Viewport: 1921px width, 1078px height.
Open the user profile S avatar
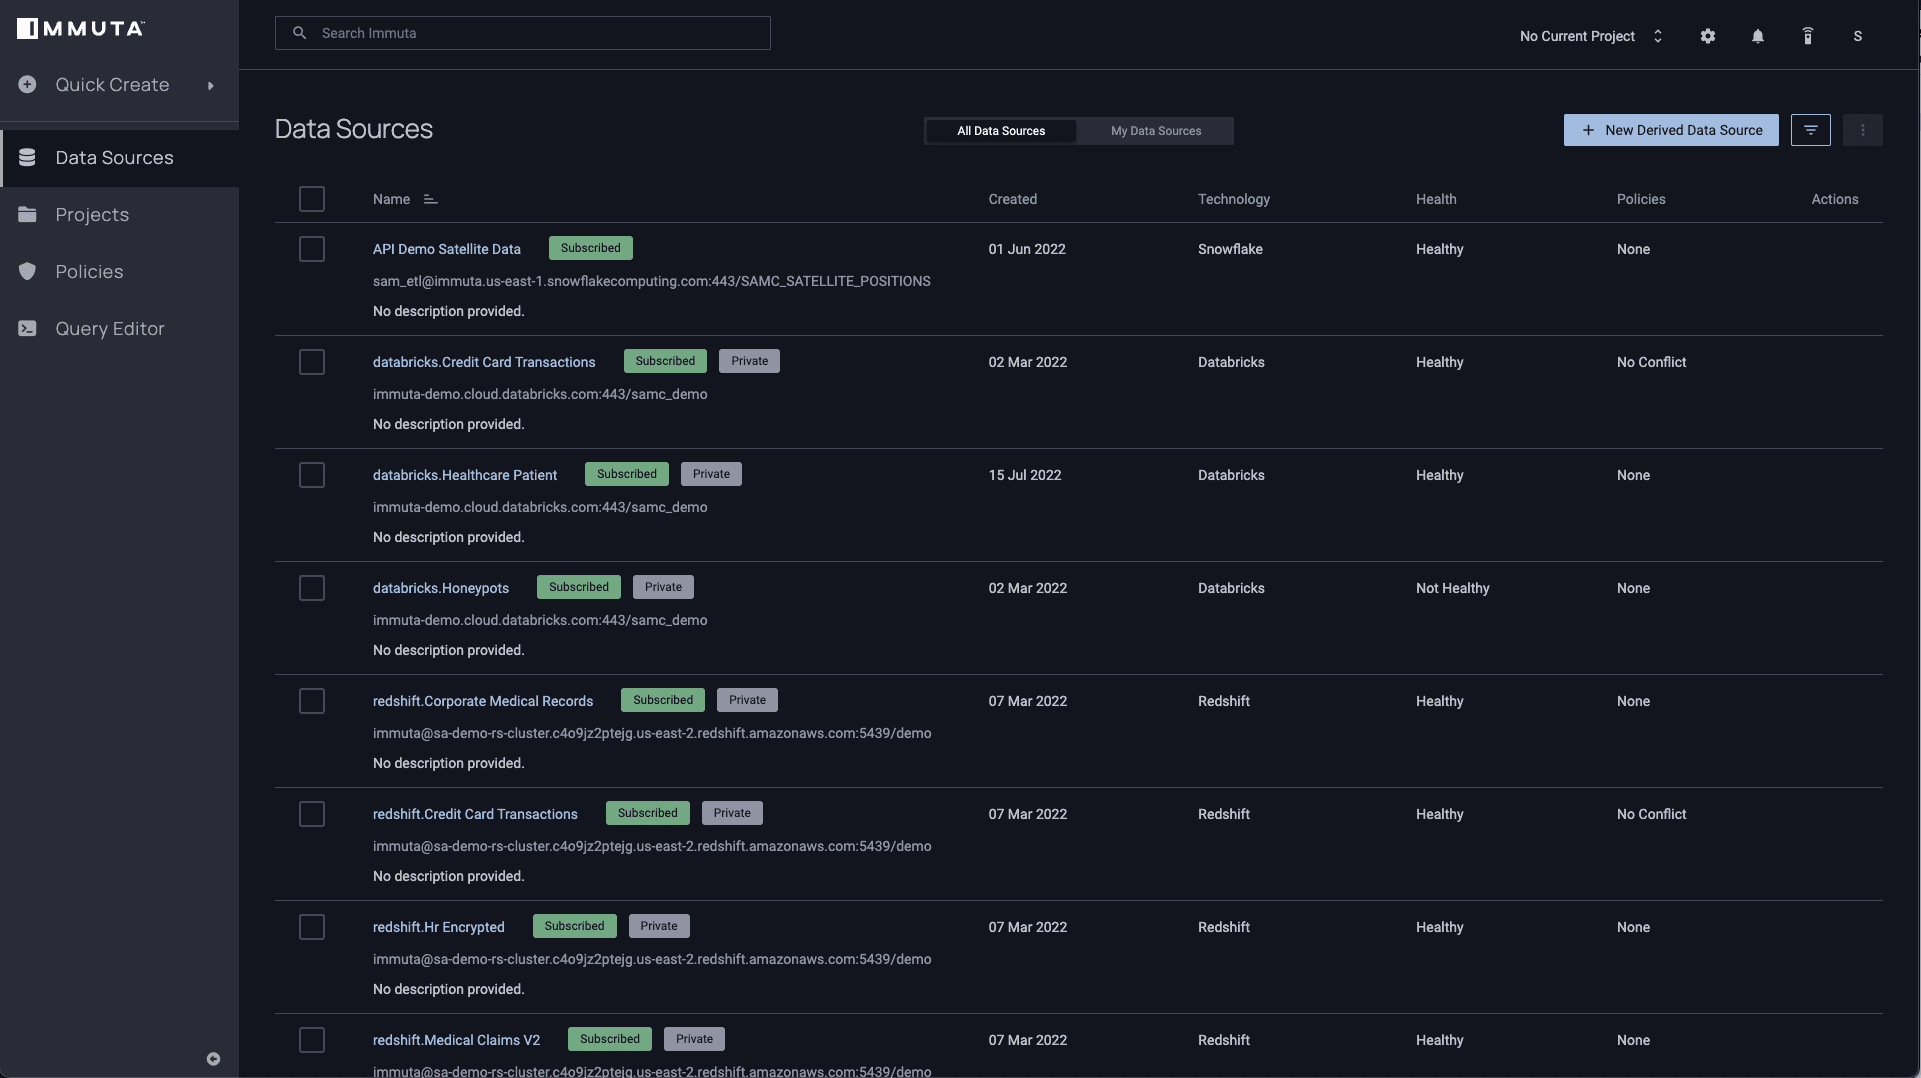point(1858,36)
